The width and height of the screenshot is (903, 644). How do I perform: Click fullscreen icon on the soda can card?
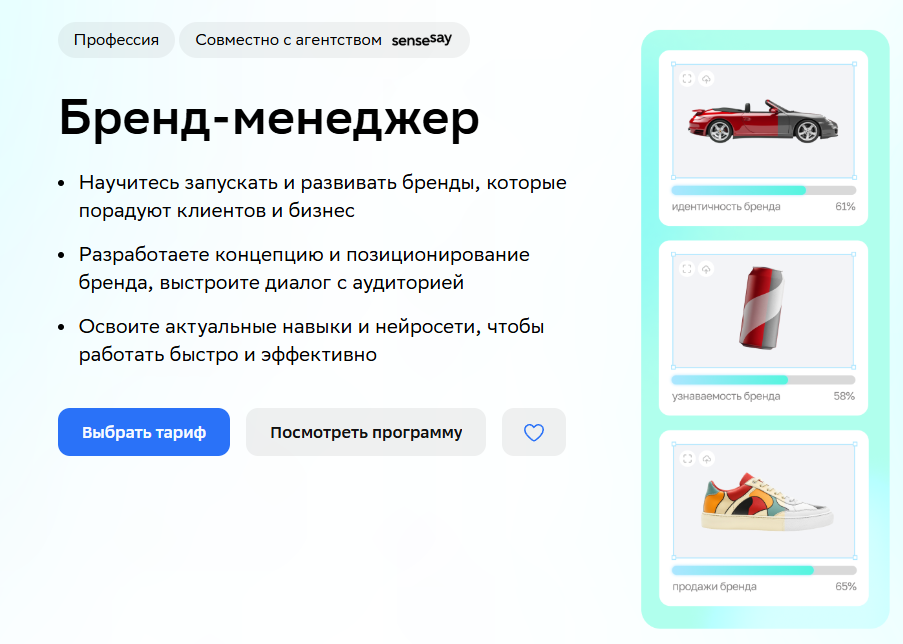687,268
